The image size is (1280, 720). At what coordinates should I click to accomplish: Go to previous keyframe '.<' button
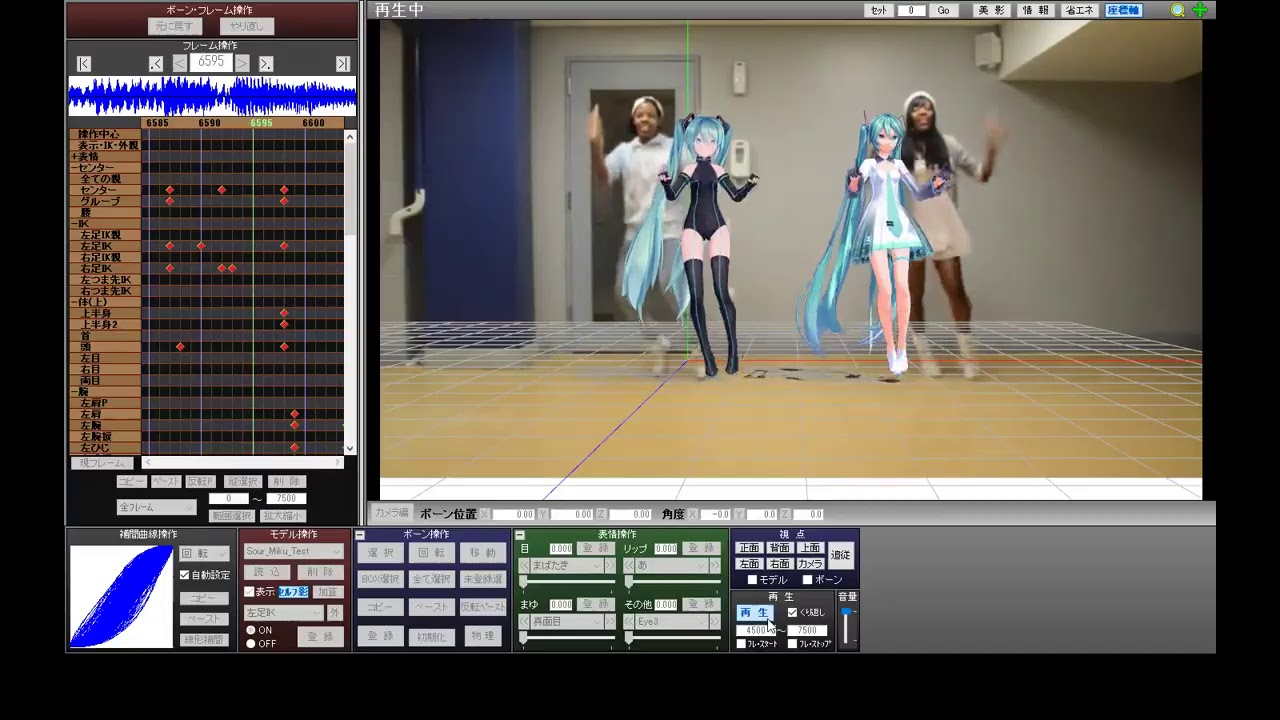tap(156, 63)
